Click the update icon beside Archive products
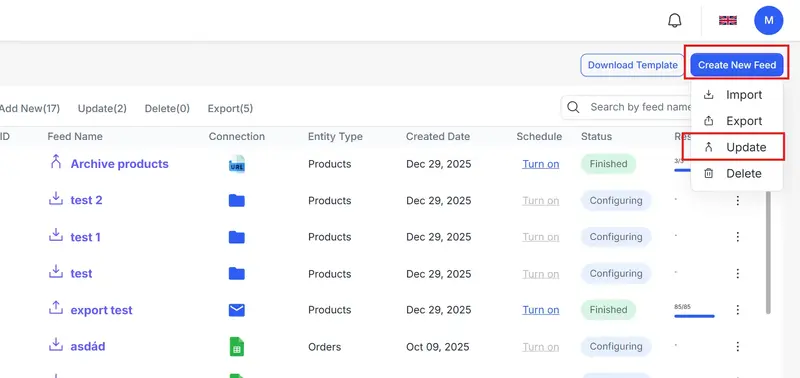Image resolution: width=800 pixels, height=378 pixels. (56, 162)
